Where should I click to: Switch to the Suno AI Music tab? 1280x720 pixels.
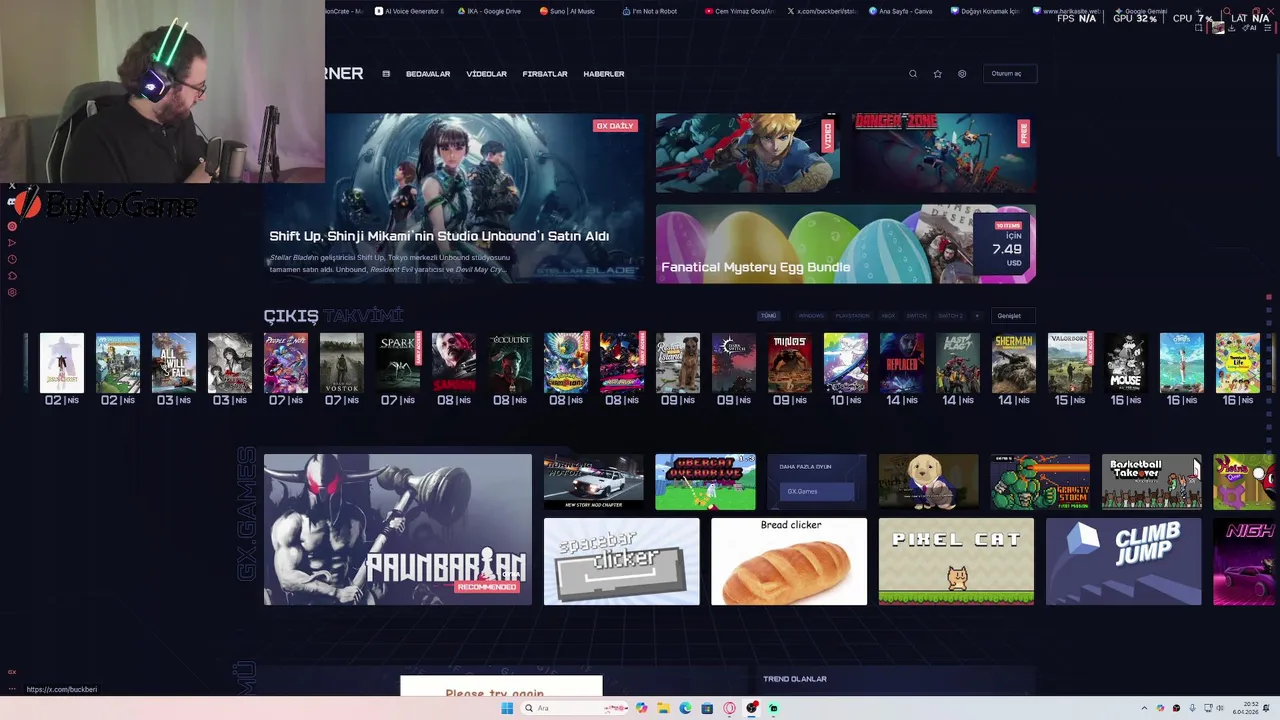(x=568, y=11)
